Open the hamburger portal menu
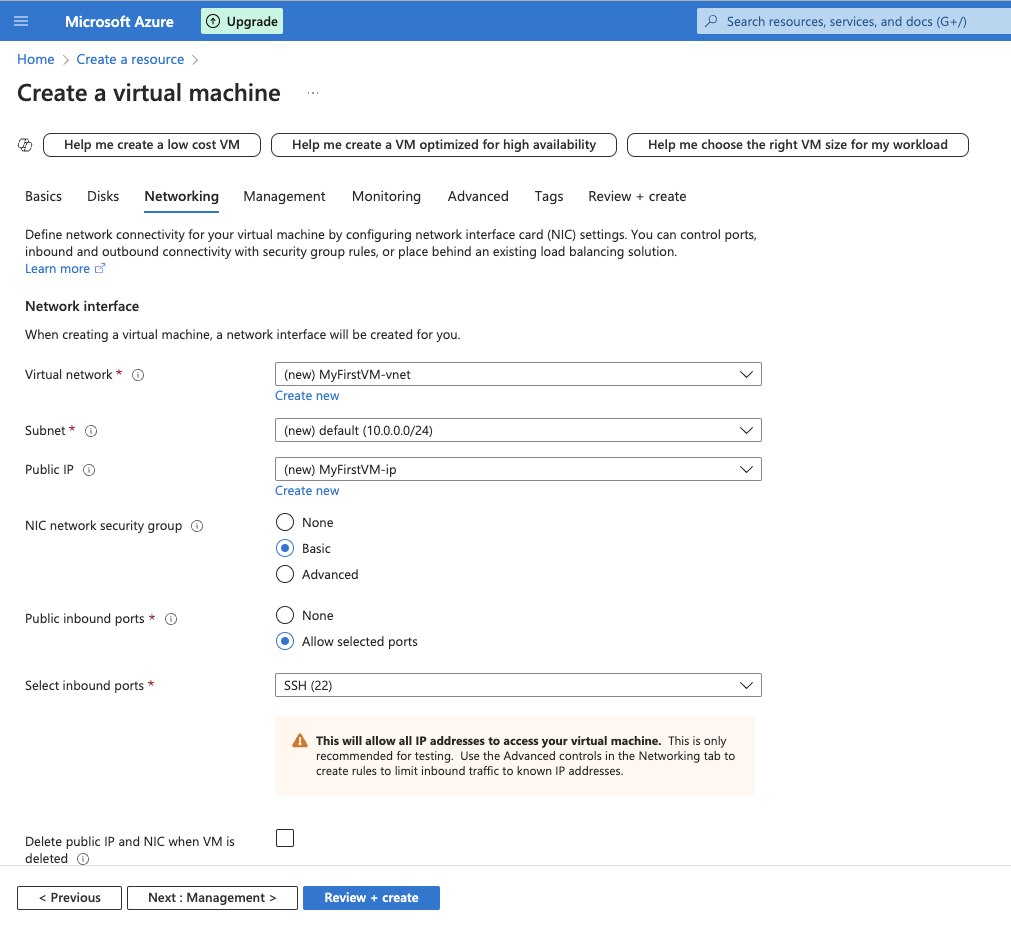Screen dimensions: 1011x929 pyautogui.click(x=21, y=21)
